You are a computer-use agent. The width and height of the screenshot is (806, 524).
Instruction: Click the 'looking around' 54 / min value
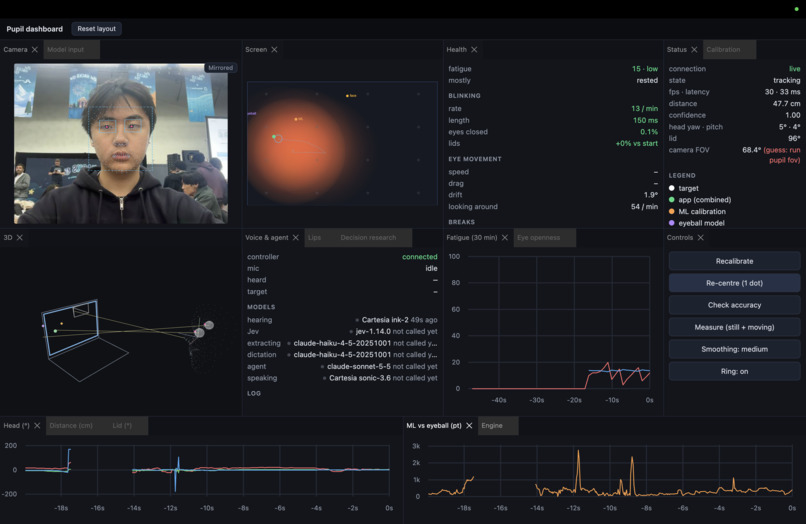point(644,207)
